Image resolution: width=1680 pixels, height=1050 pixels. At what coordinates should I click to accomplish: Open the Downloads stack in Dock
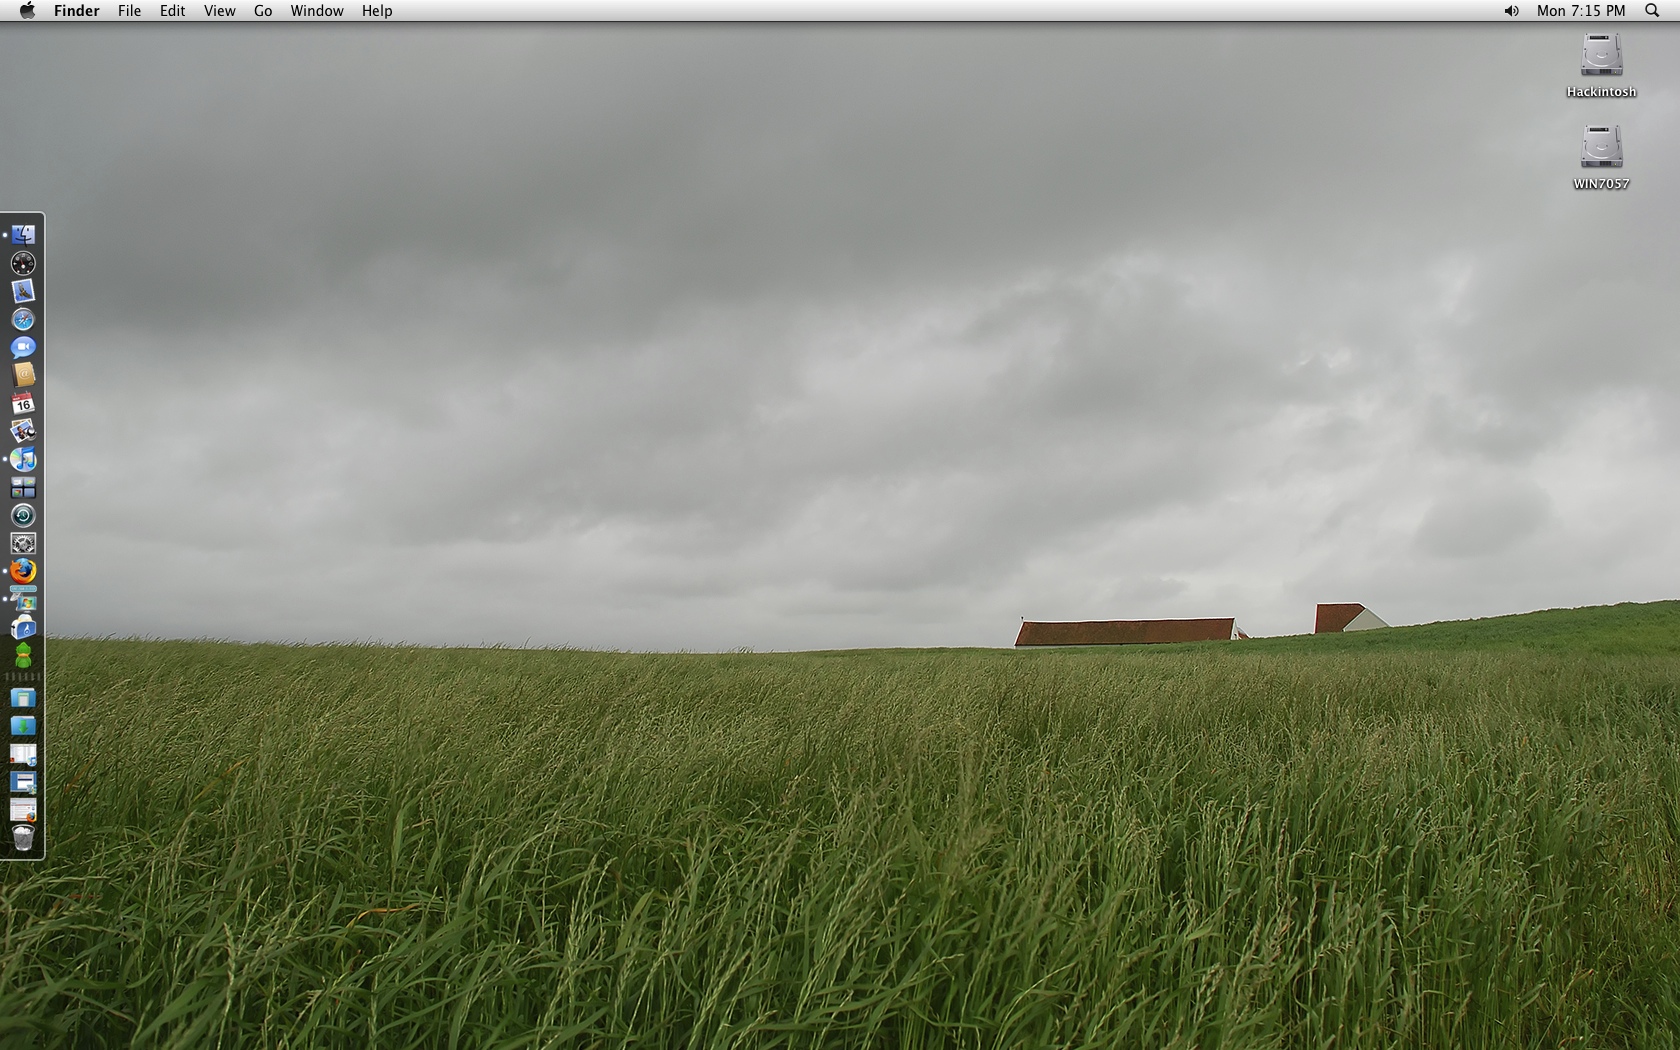[x=23, y=726]
